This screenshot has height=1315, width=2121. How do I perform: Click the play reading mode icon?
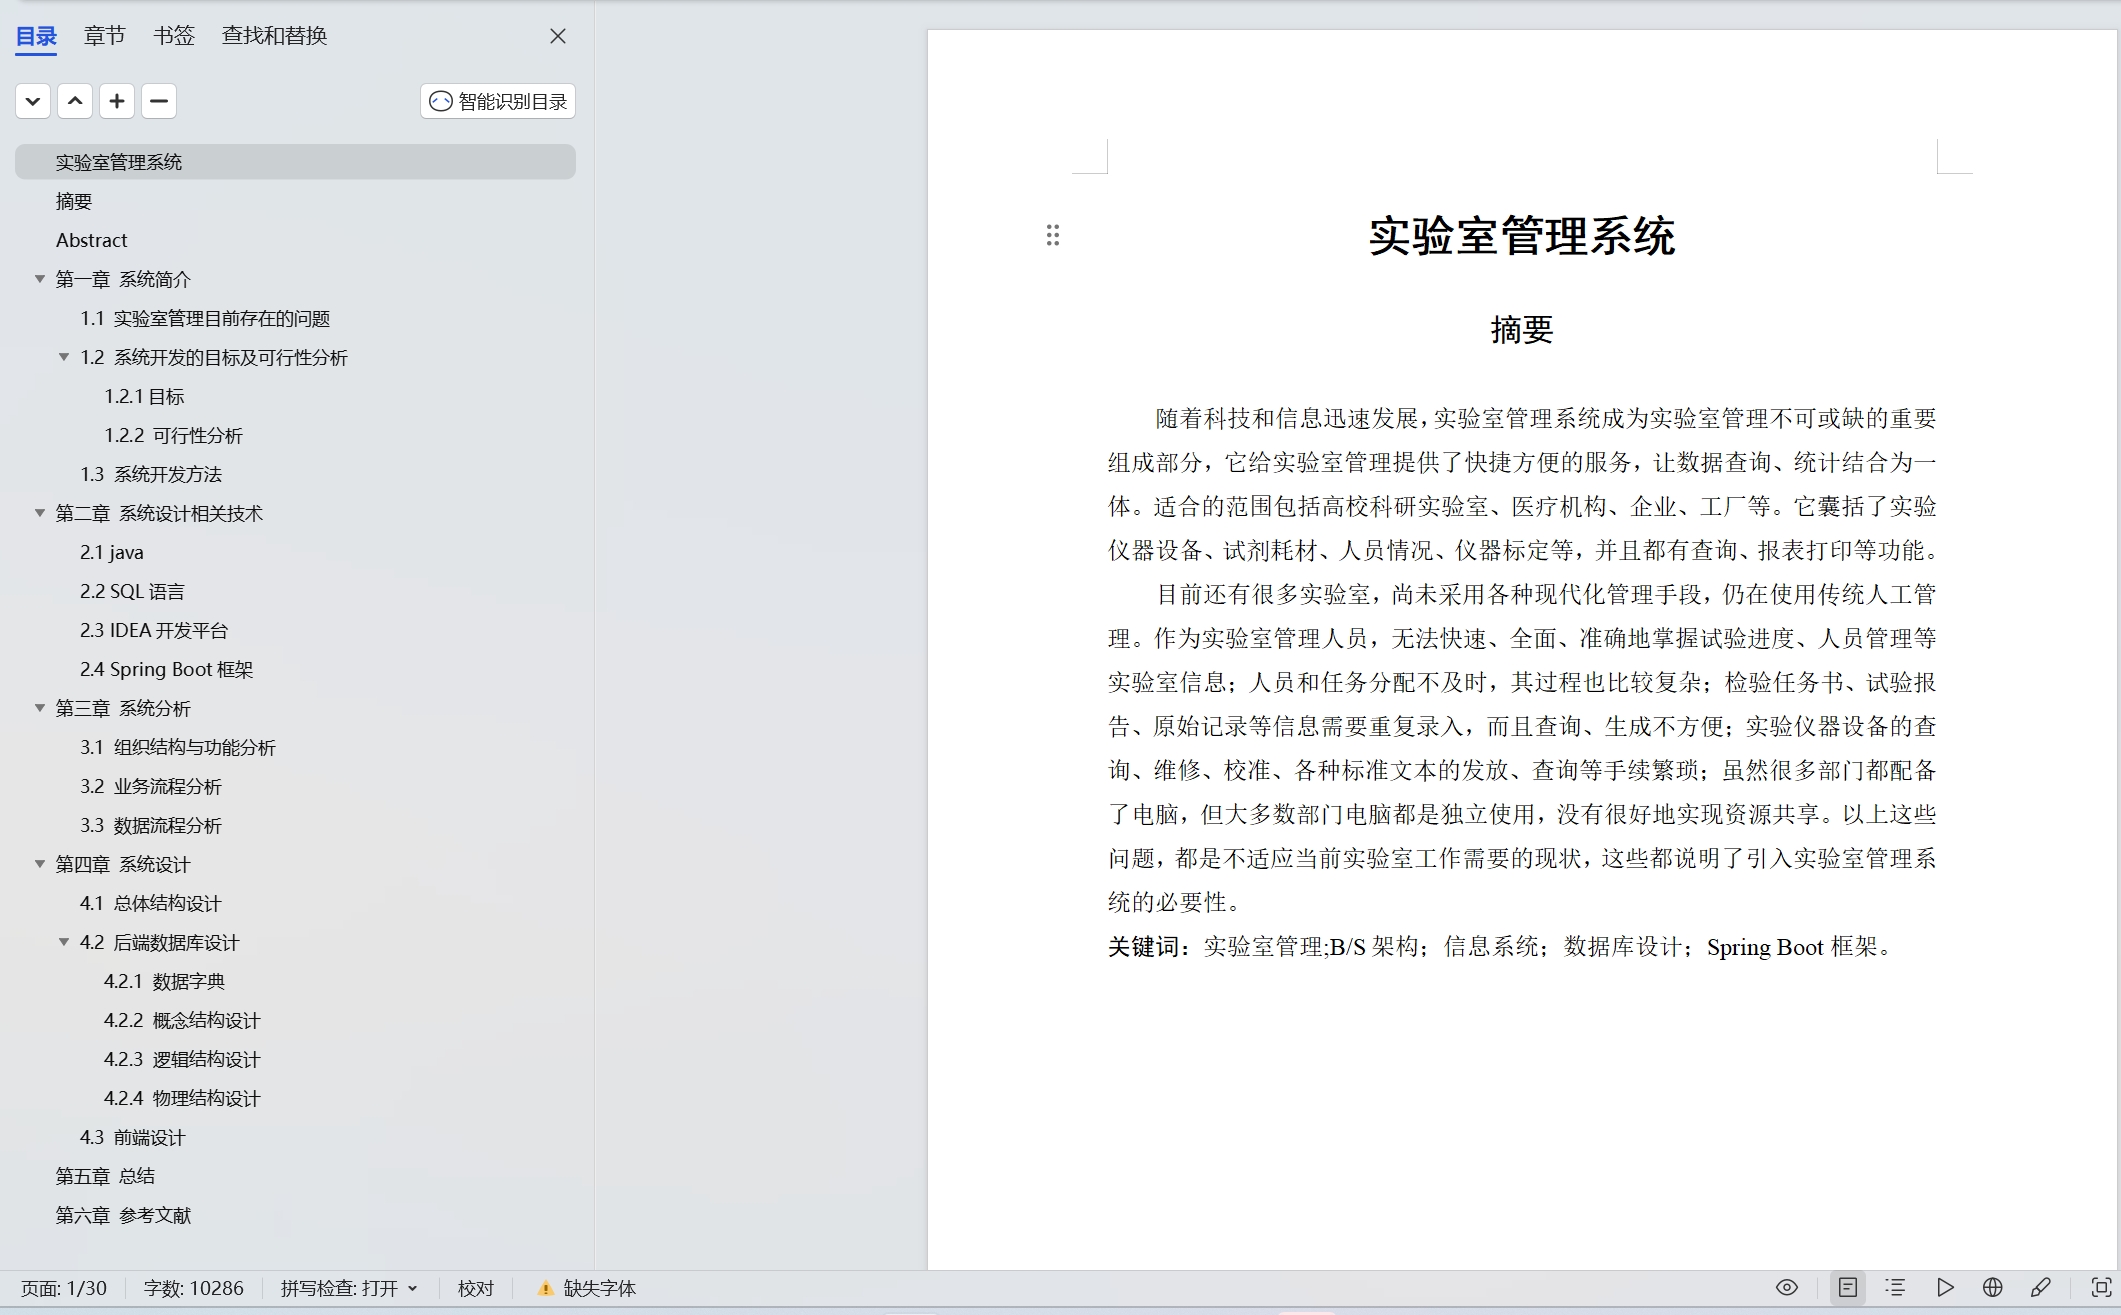(1945, 1287)
